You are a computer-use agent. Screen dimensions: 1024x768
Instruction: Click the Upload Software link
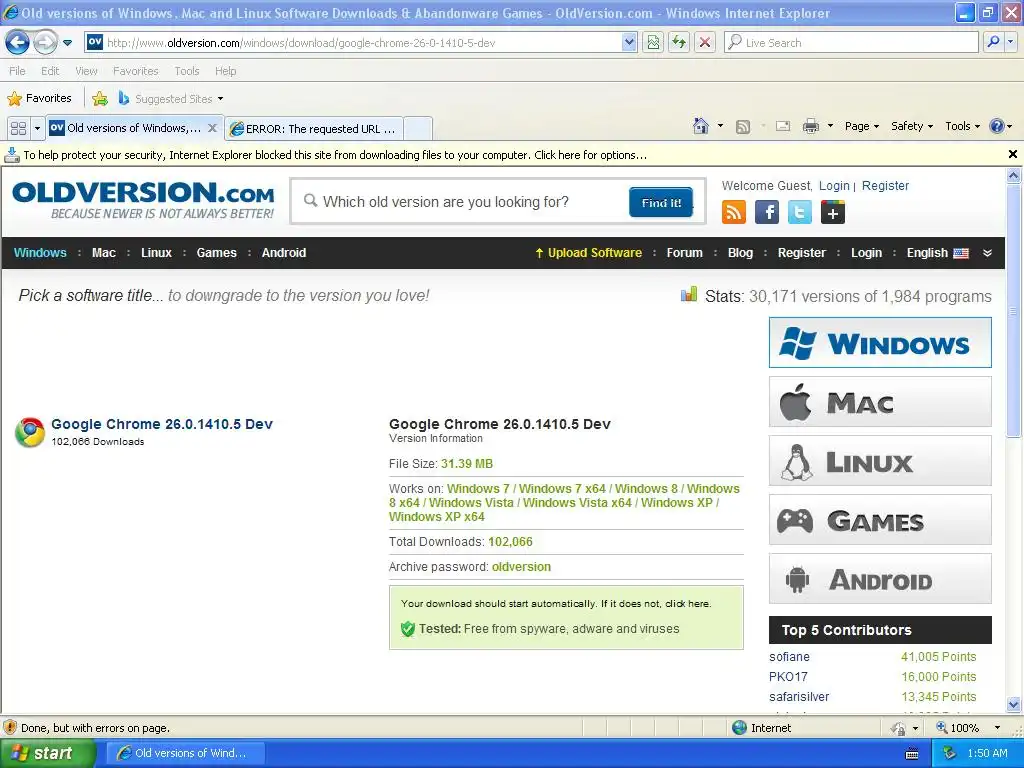pyautogui.click(x=588, y=253)
